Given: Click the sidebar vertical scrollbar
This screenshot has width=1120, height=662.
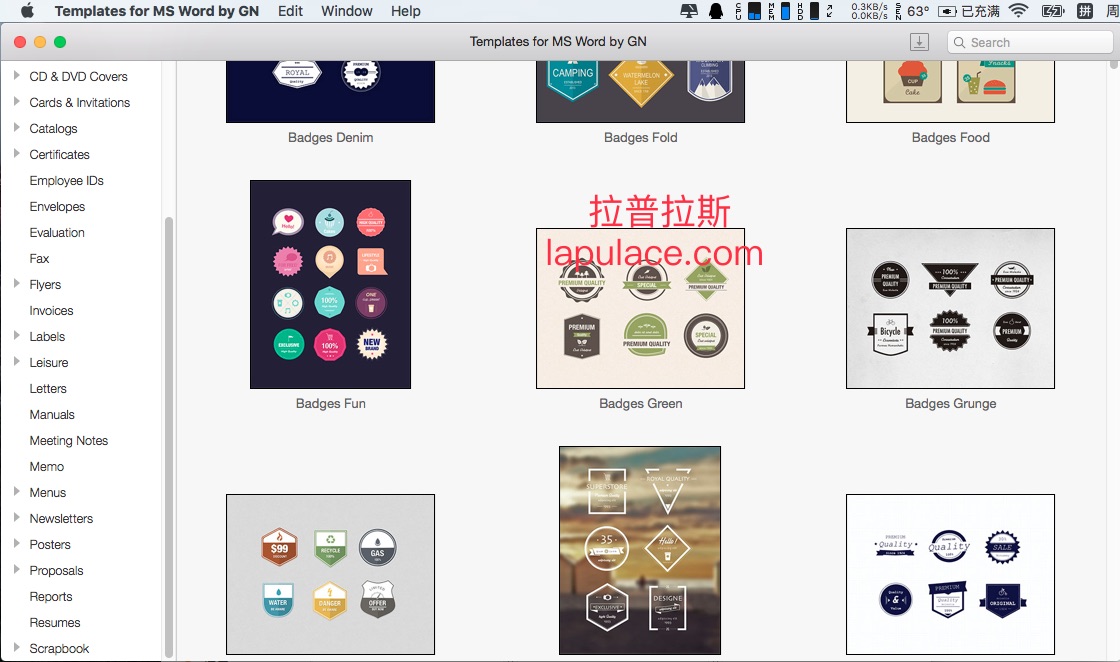Looking at the screenshot, I should point(169,436).
